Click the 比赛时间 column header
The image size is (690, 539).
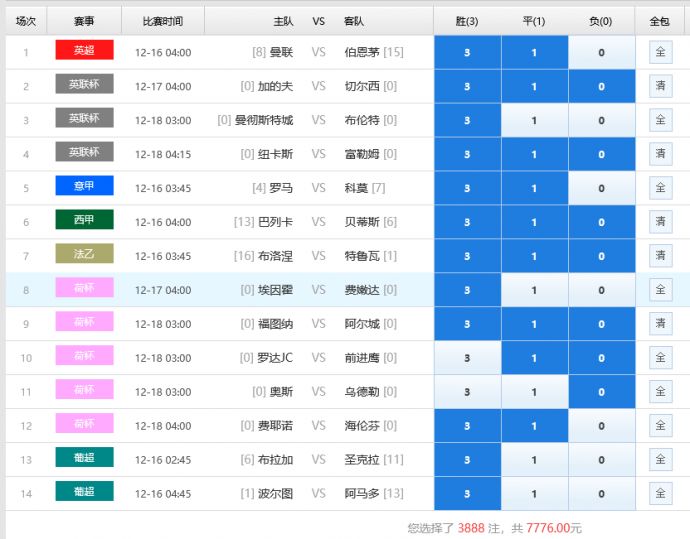[x=162, y=20]
